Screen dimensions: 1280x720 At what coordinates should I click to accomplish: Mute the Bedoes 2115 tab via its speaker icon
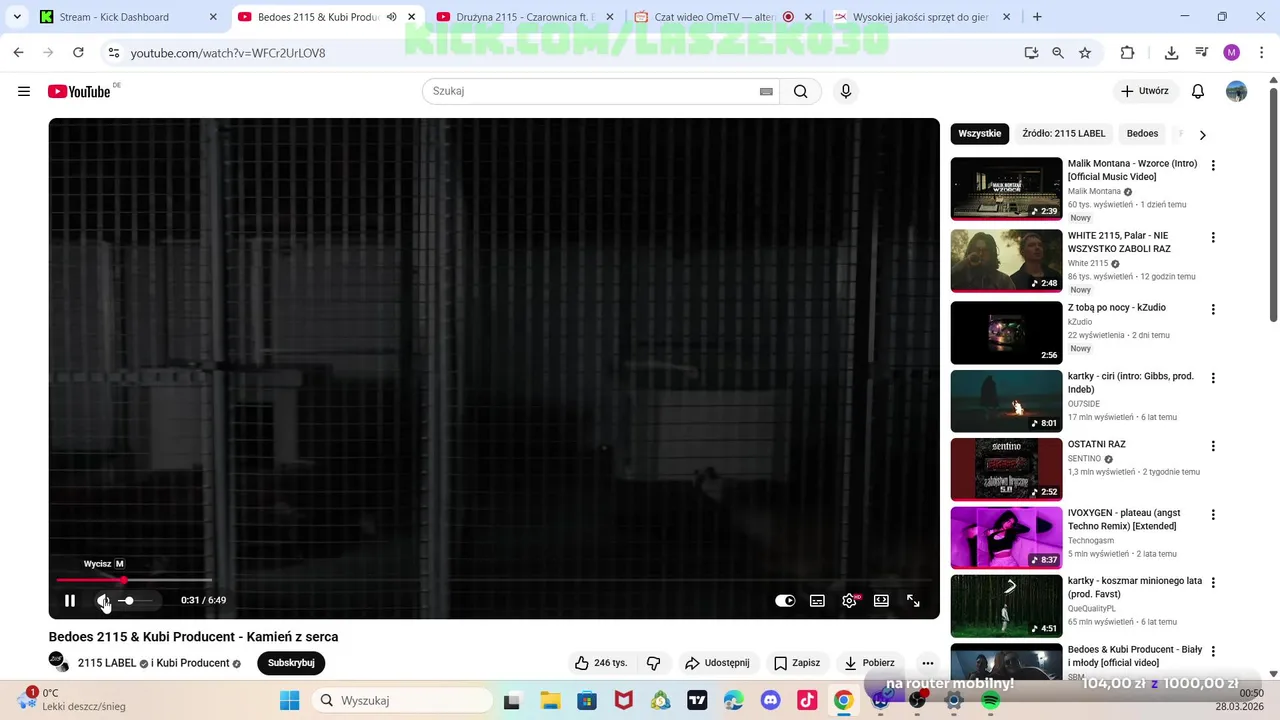click(391, 17)
